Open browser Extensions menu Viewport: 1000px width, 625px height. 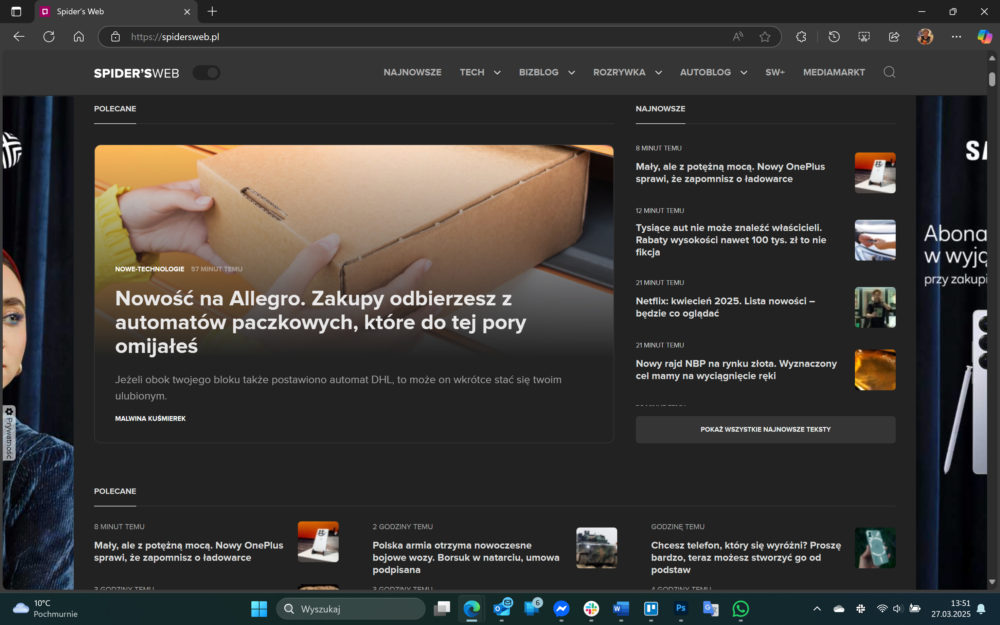[802, 37]
